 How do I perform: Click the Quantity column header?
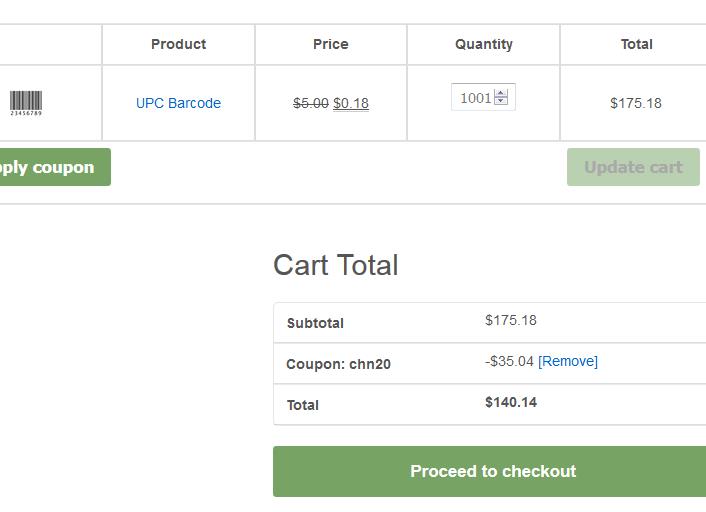(484, 44)
